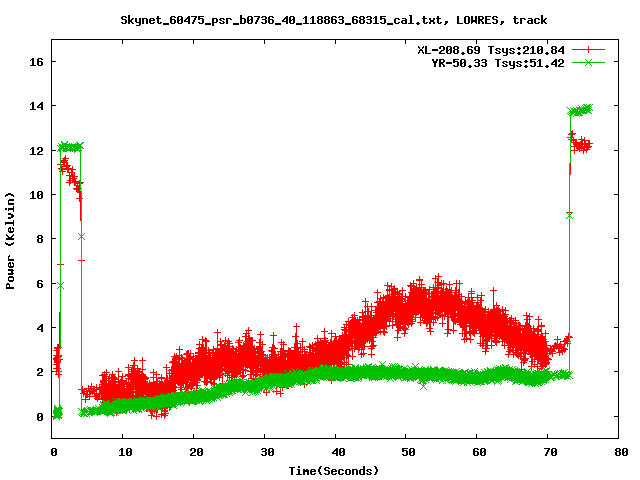Click y-axis tick label 6
Screen dimensions: 640x480
coord(40,284)
